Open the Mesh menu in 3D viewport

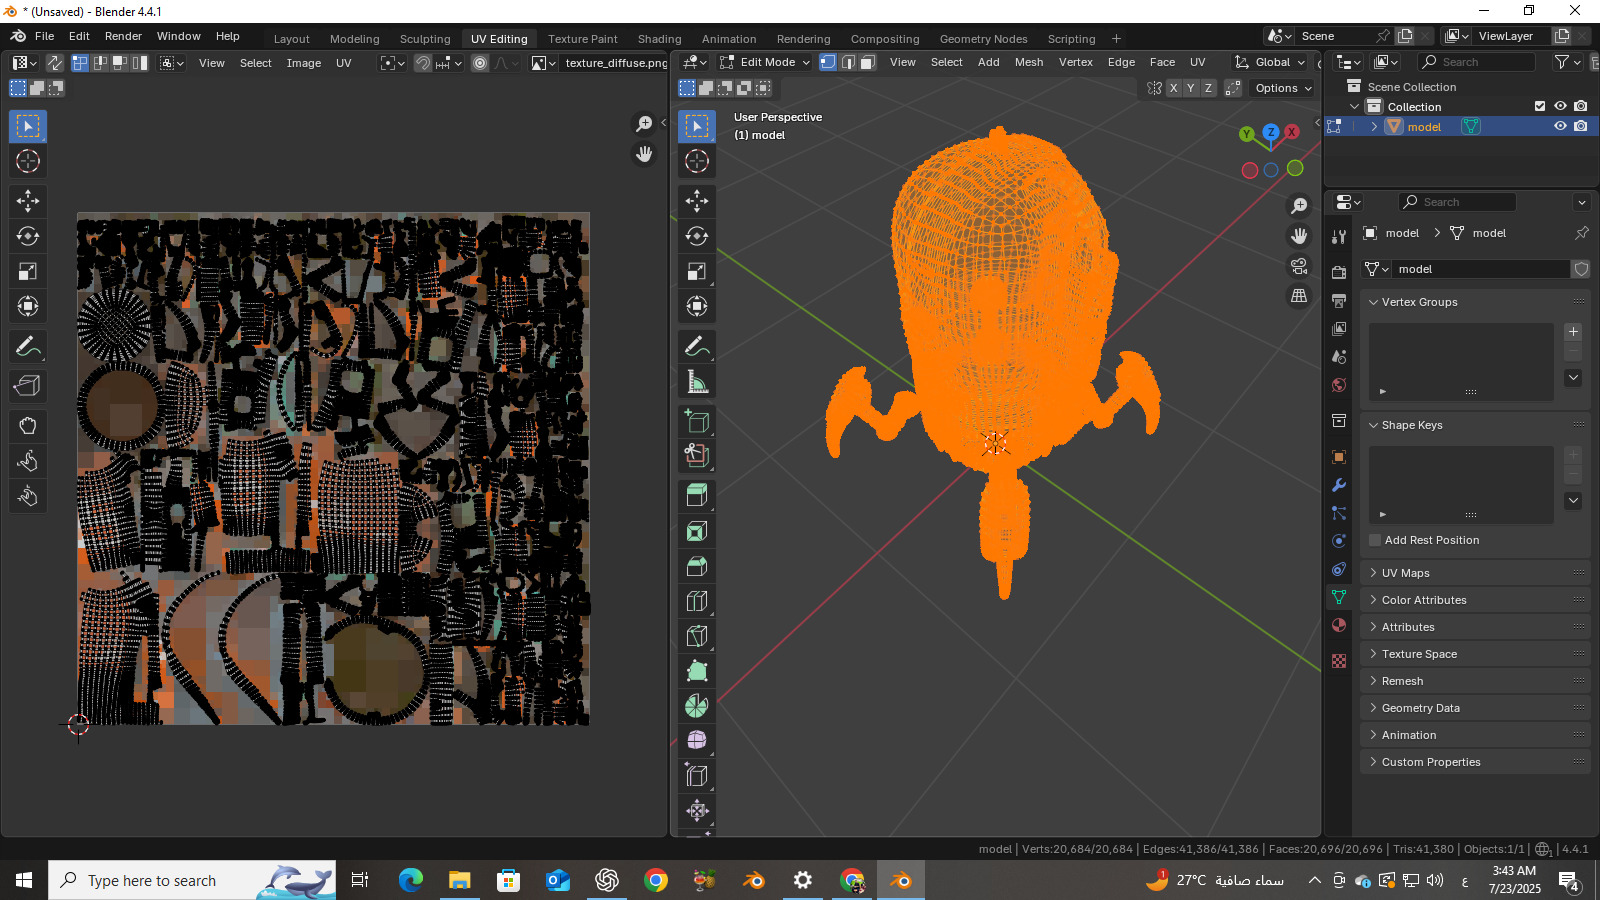pos(1029,62)
